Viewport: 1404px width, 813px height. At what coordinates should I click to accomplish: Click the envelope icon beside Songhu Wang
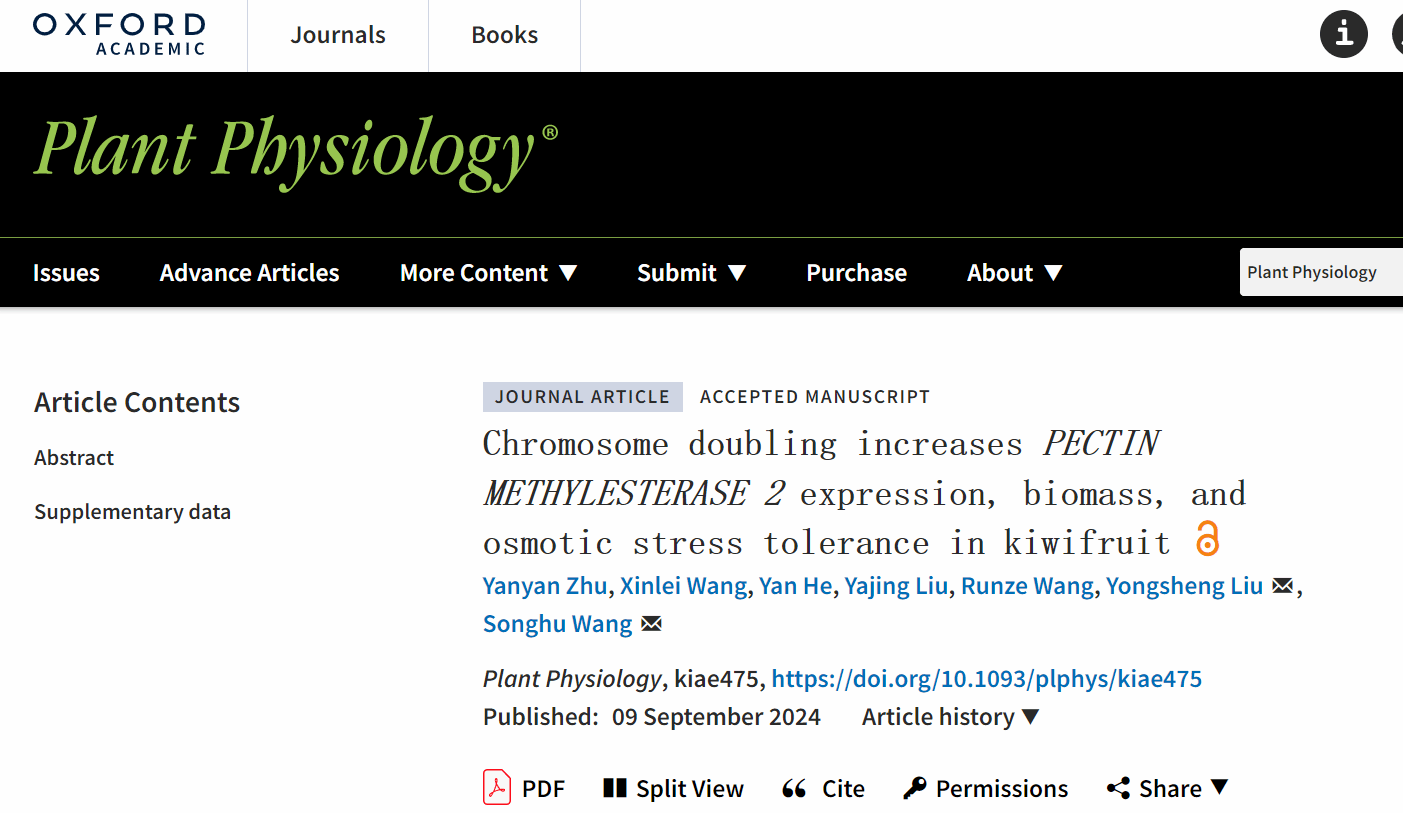click(x=651, y=624)
